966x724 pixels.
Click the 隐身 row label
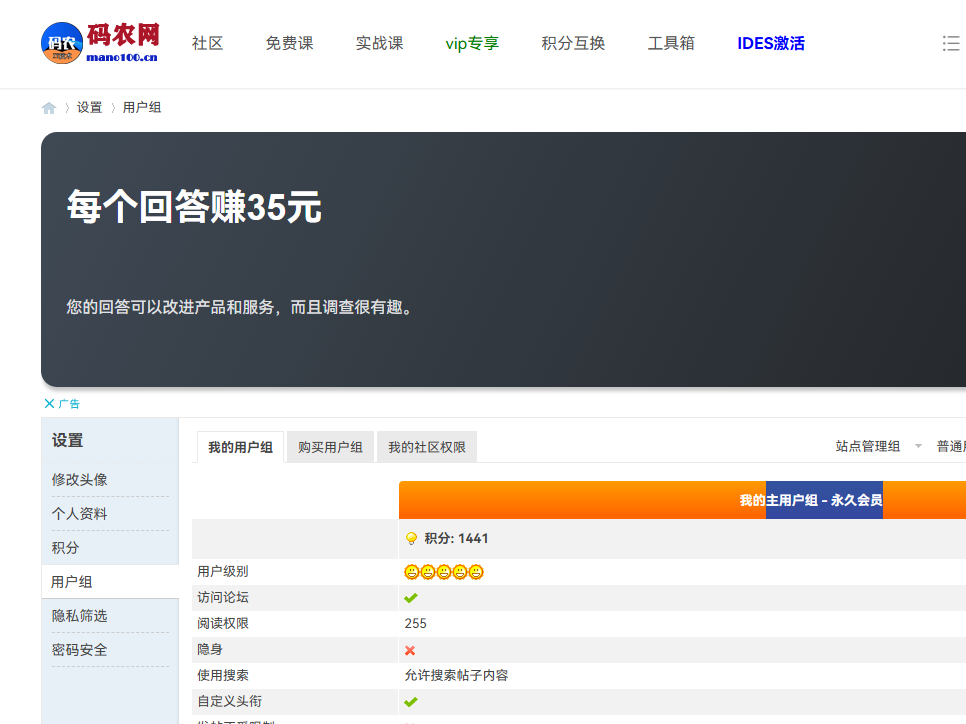[210, 649]
